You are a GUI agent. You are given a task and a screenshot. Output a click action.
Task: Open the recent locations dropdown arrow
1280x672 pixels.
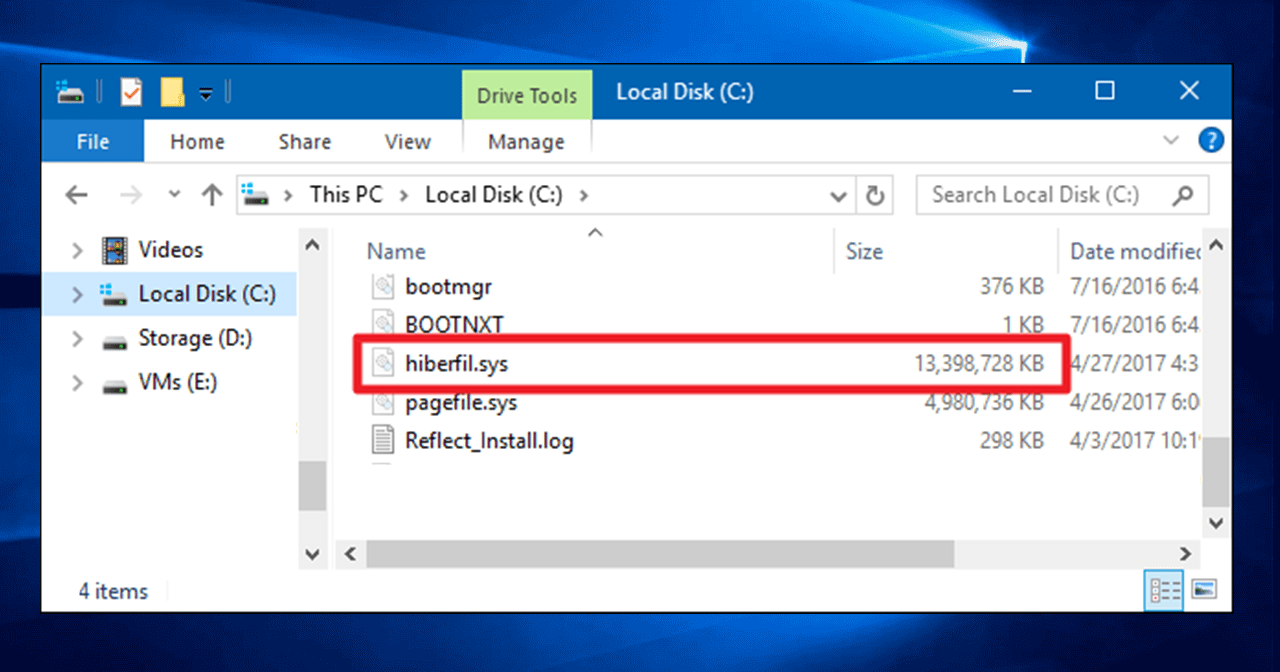pos(175,195)
